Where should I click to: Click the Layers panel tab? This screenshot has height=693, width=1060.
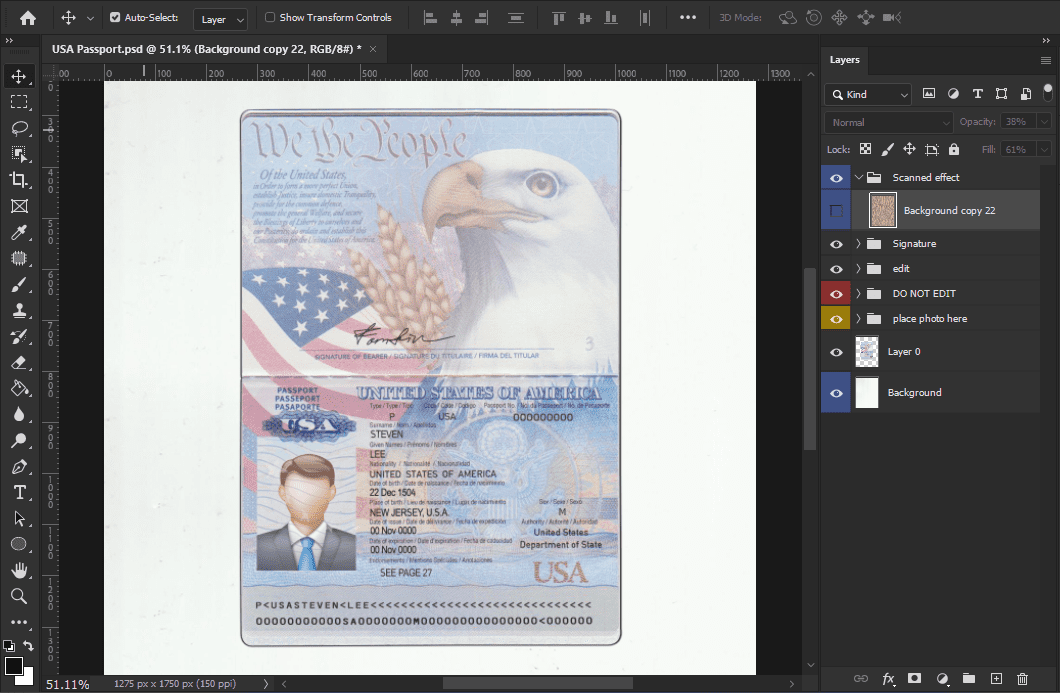click(845, 60)
